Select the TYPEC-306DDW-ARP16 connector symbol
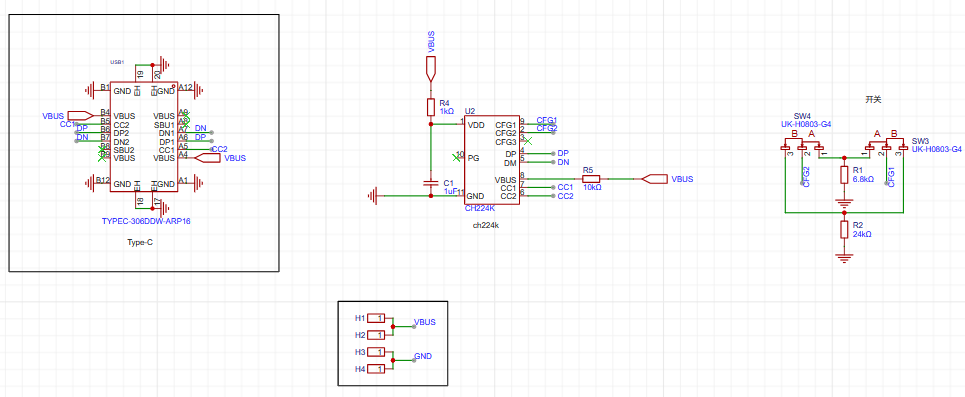The width and height of the screenshot is (965, 397). click(x=144, y=137)
